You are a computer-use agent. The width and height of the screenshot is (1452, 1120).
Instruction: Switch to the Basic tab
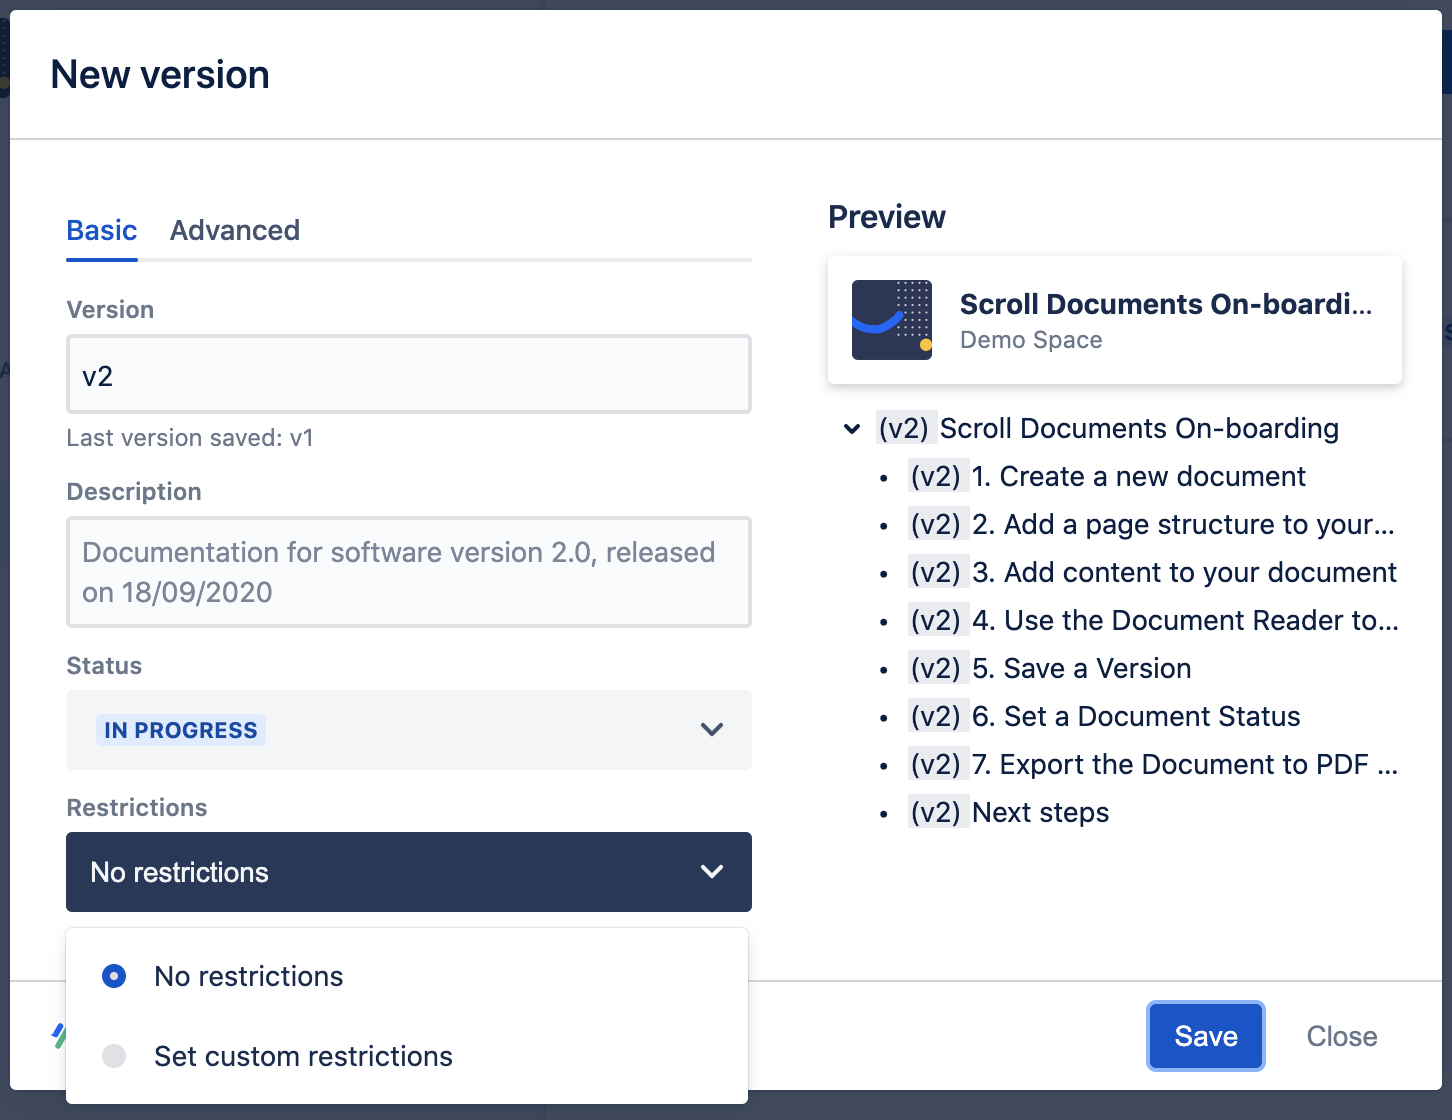coord(101,230)
